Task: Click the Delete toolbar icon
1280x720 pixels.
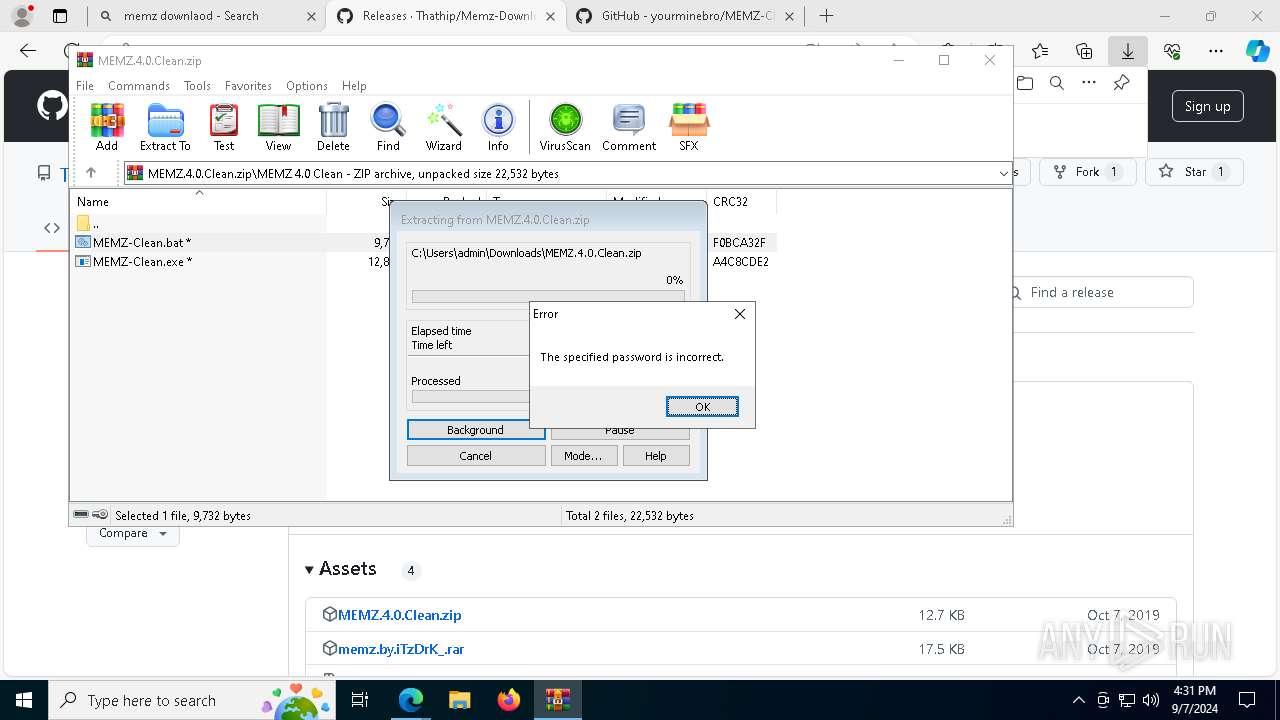Action: (x=333, y=127)
